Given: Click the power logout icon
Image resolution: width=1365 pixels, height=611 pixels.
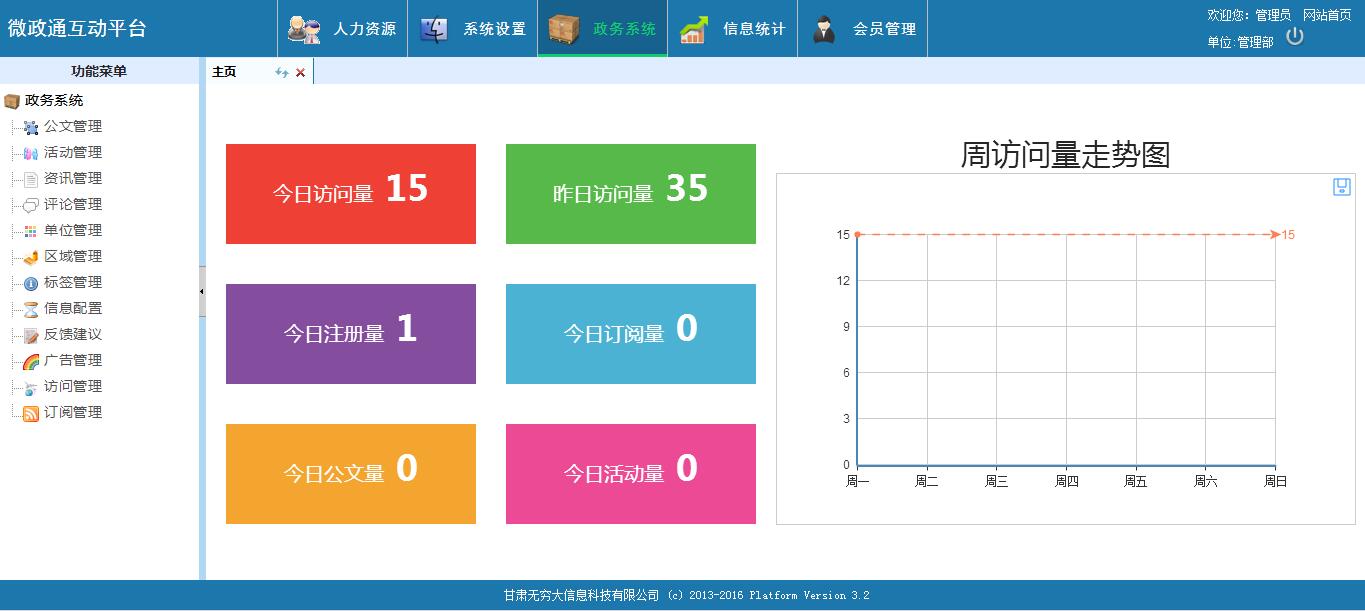Looking at the screenshot, I should (1295, 36).
